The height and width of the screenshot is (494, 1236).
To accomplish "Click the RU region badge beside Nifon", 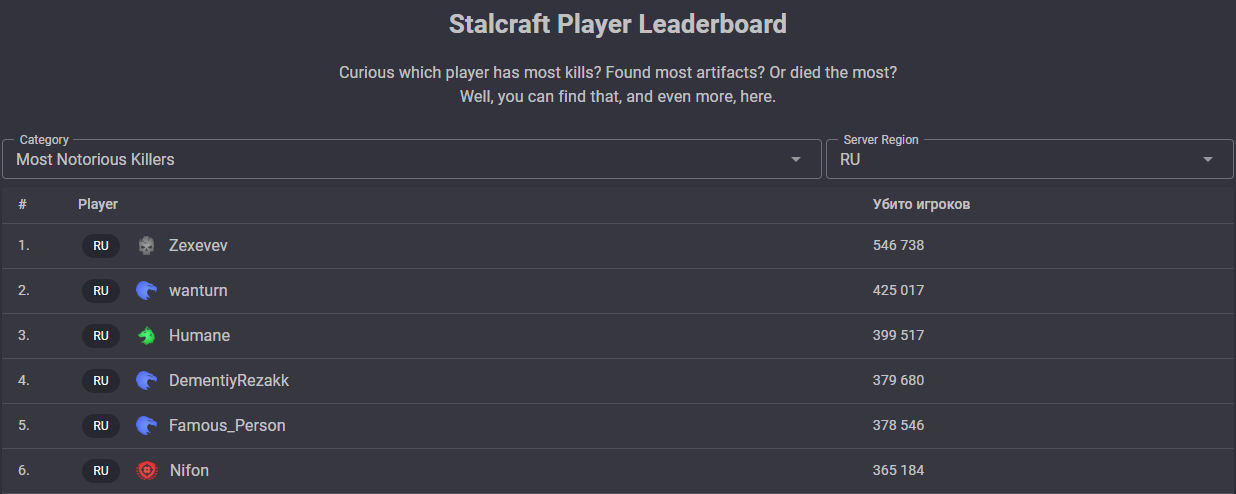I will [101, 470].
